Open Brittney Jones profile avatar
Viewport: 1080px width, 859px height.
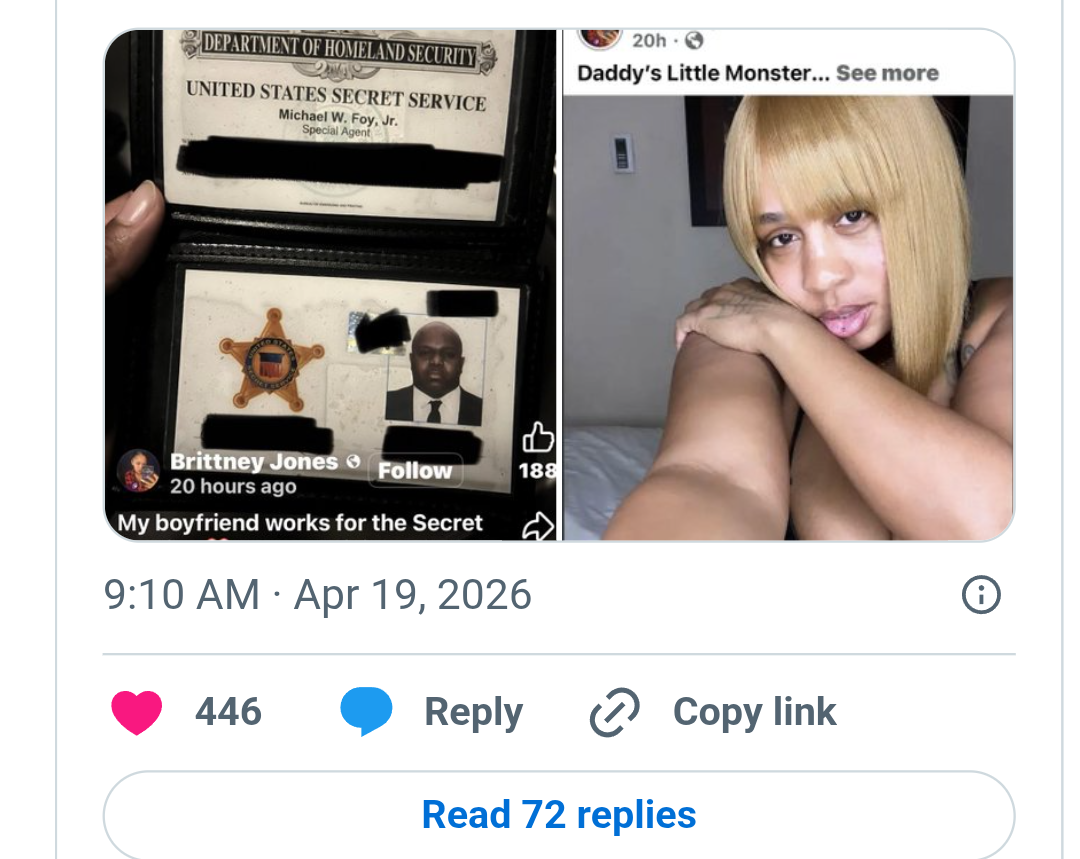coord(138,472)
